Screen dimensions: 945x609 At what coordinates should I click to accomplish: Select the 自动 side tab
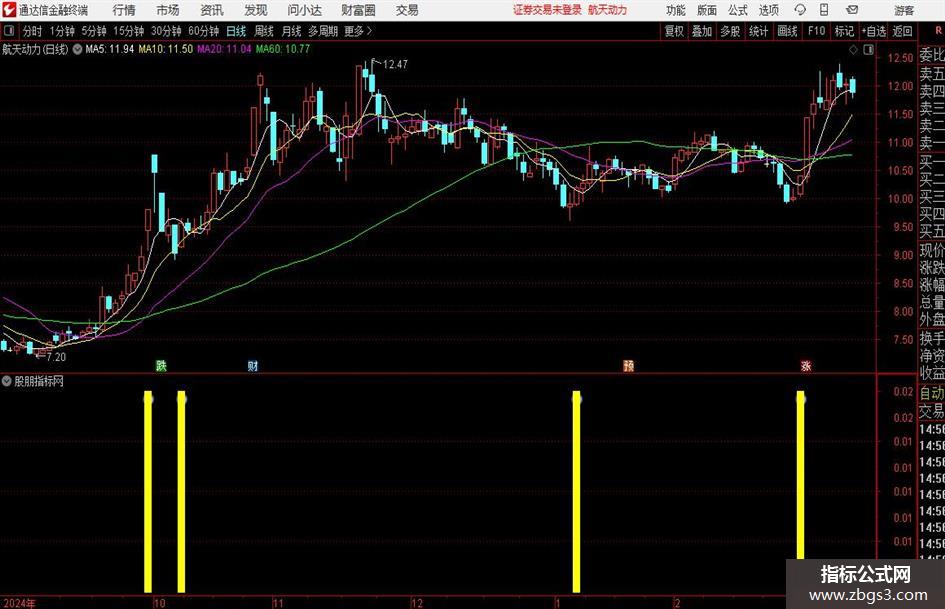tap(932, 393)
